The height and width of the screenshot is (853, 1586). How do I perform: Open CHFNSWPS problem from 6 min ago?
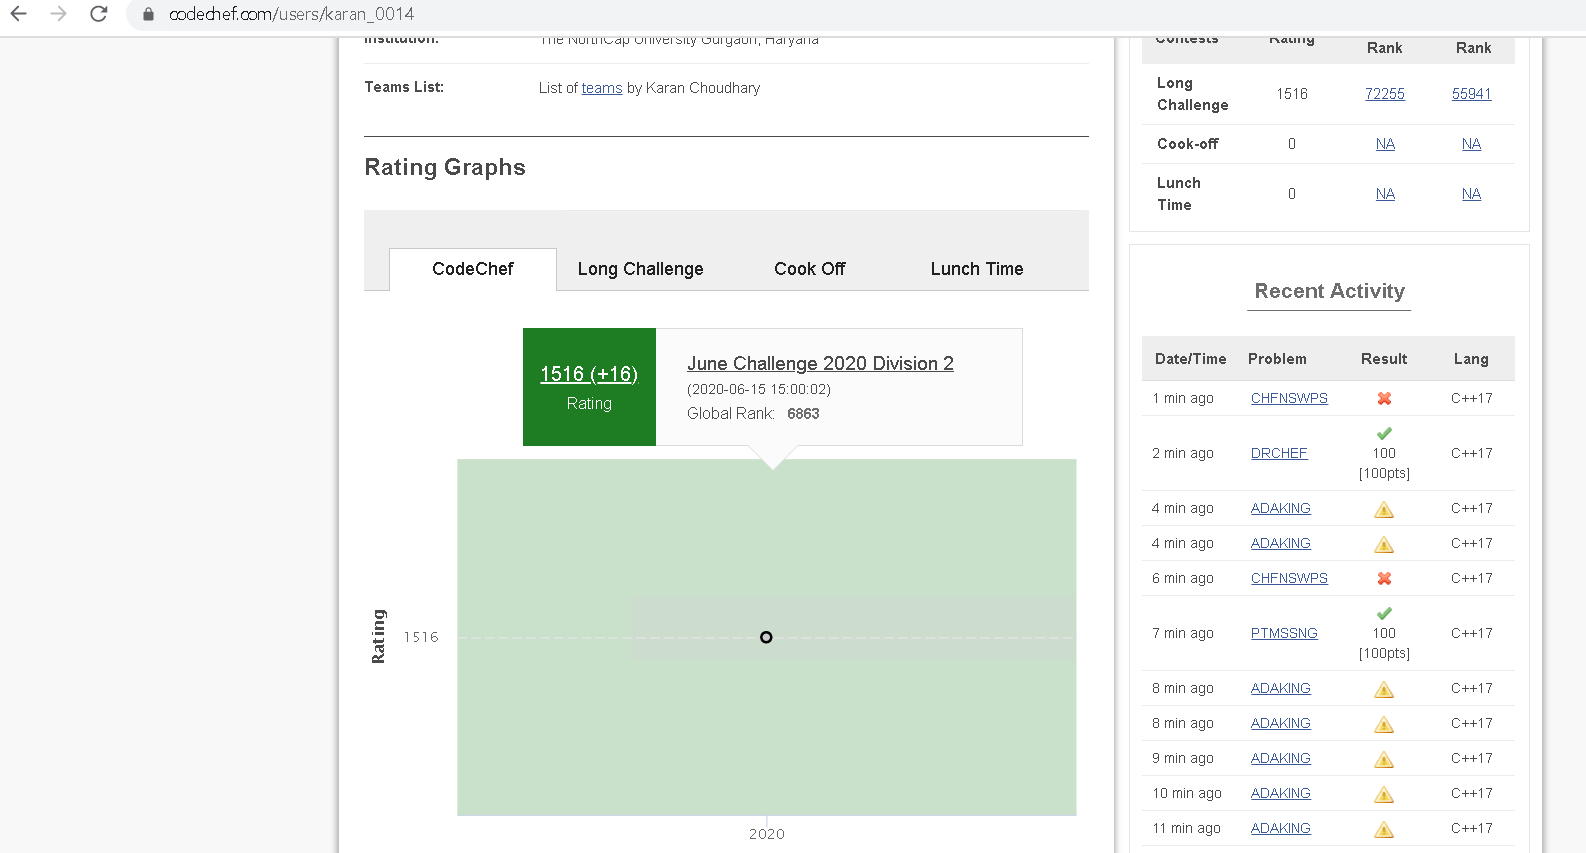click(1289, 578)
